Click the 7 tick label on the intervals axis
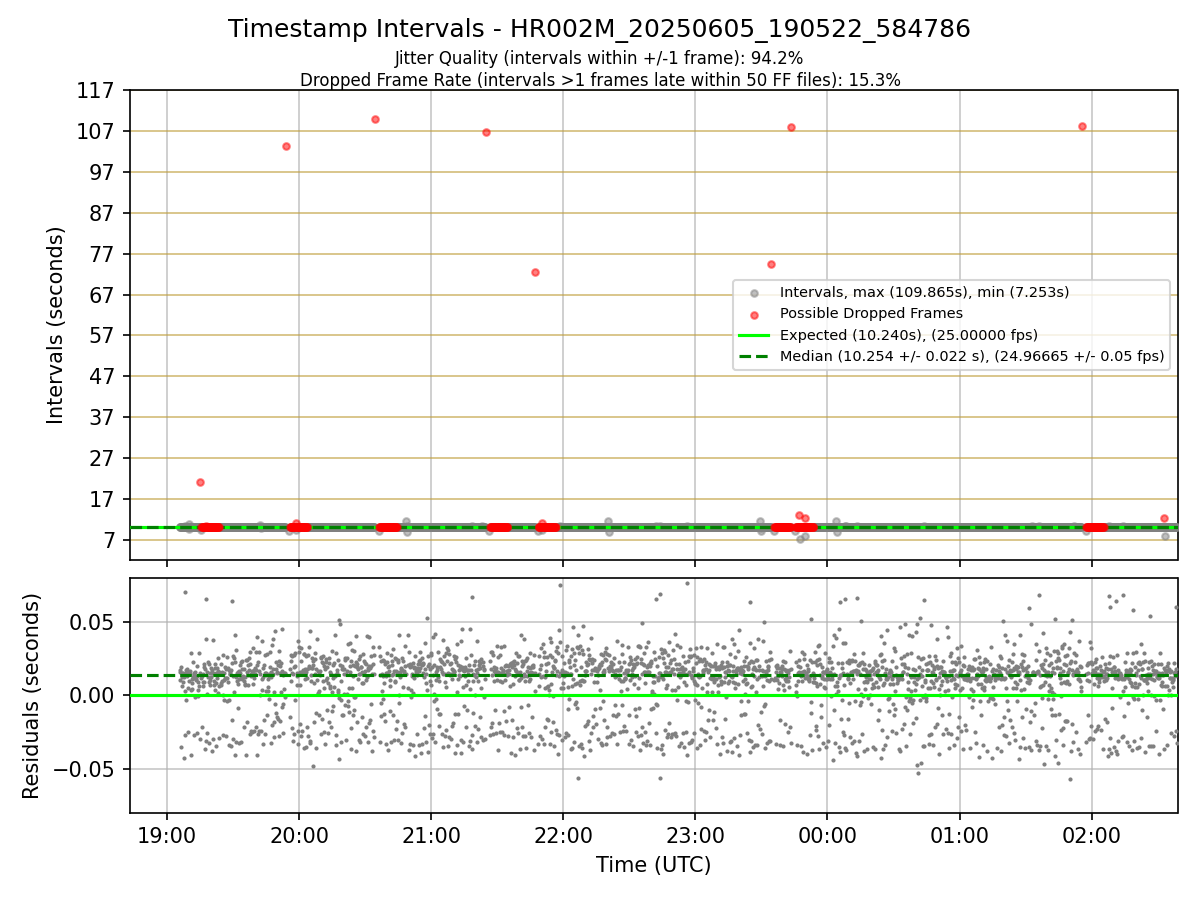 point(111,541)
